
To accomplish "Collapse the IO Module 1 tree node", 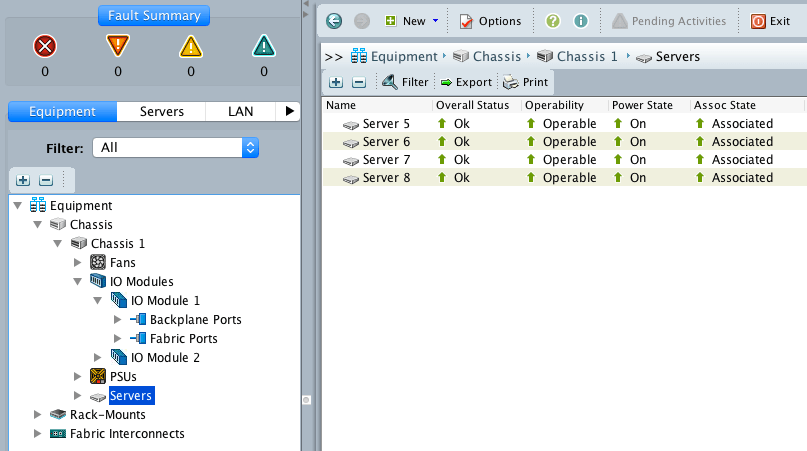I will pos(98,300).
